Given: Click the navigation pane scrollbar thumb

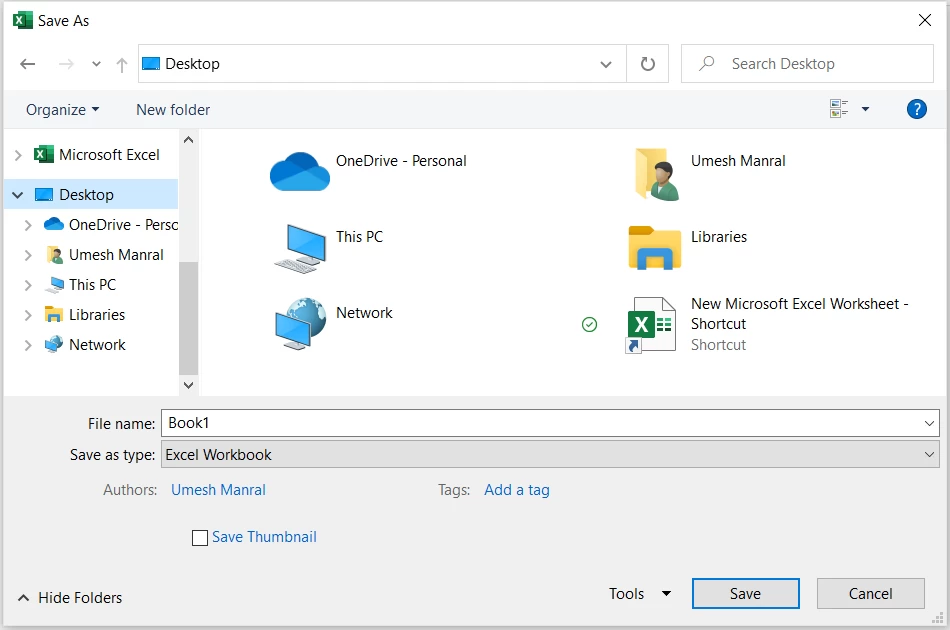Looking at the screenshot, I should (188, 319).
